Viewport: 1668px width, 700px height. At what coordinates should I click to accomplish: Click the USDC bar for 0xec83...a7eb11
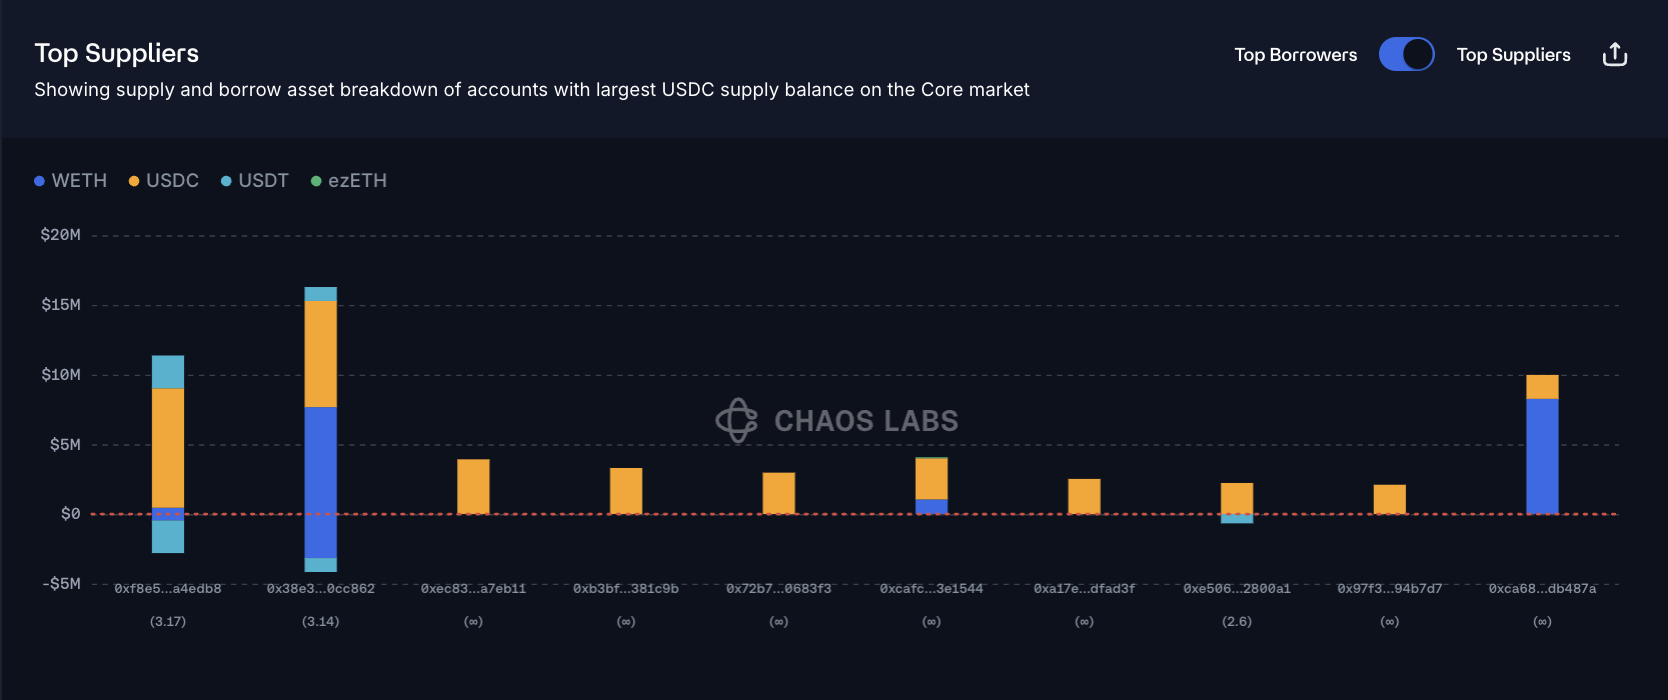[473, 487]
